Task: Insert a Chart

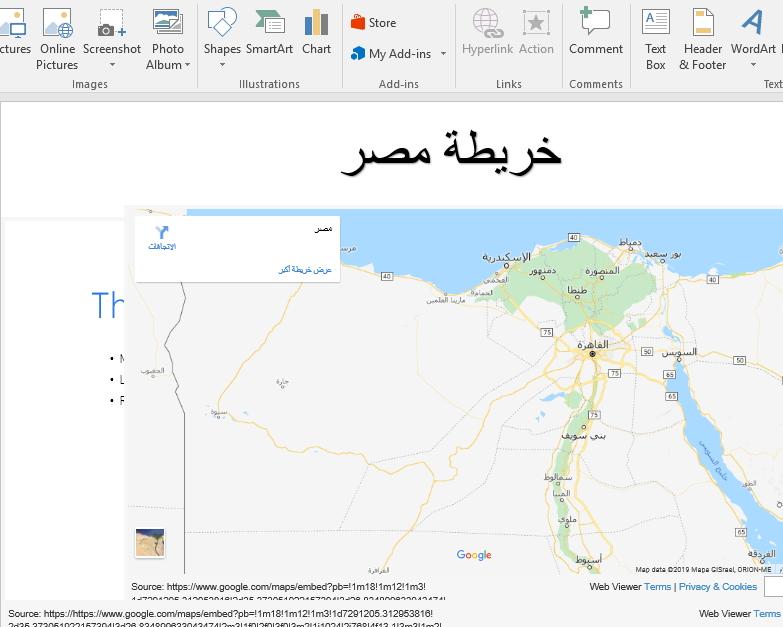Action: 316,32
